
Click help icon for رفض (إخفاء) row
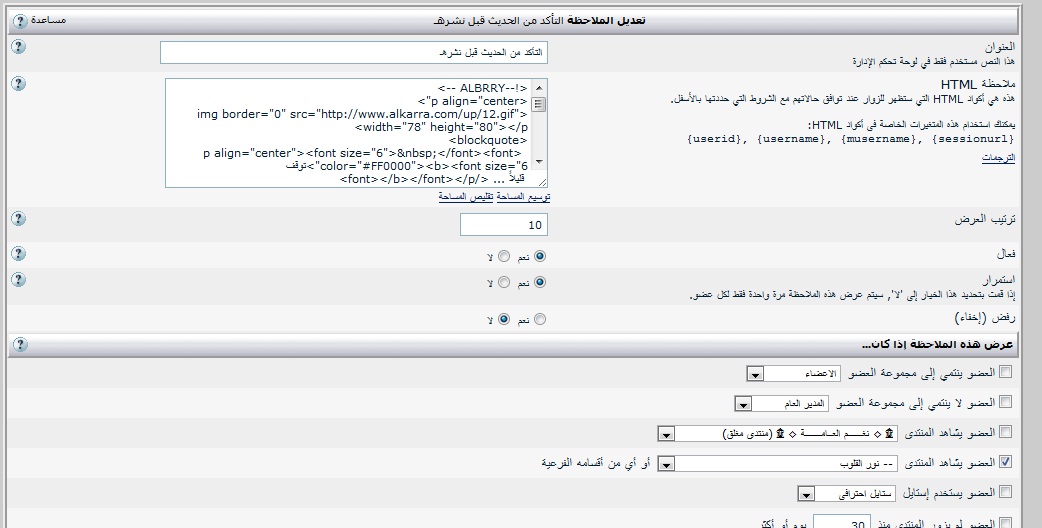[17, 318]
